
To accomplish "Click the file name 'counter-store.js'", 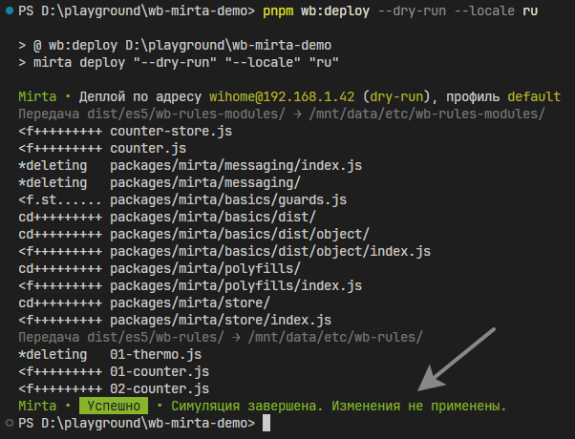I will [171, 131].
